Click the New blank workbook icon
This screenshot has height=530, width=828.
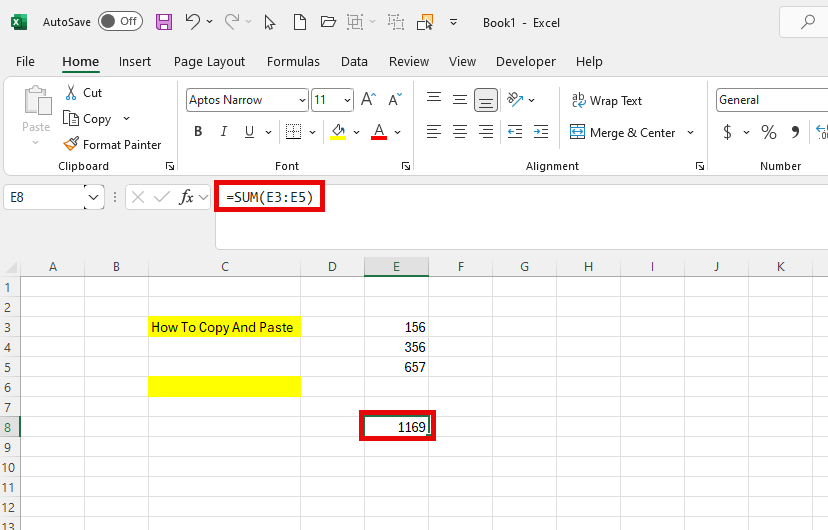(x=299, y=22)
